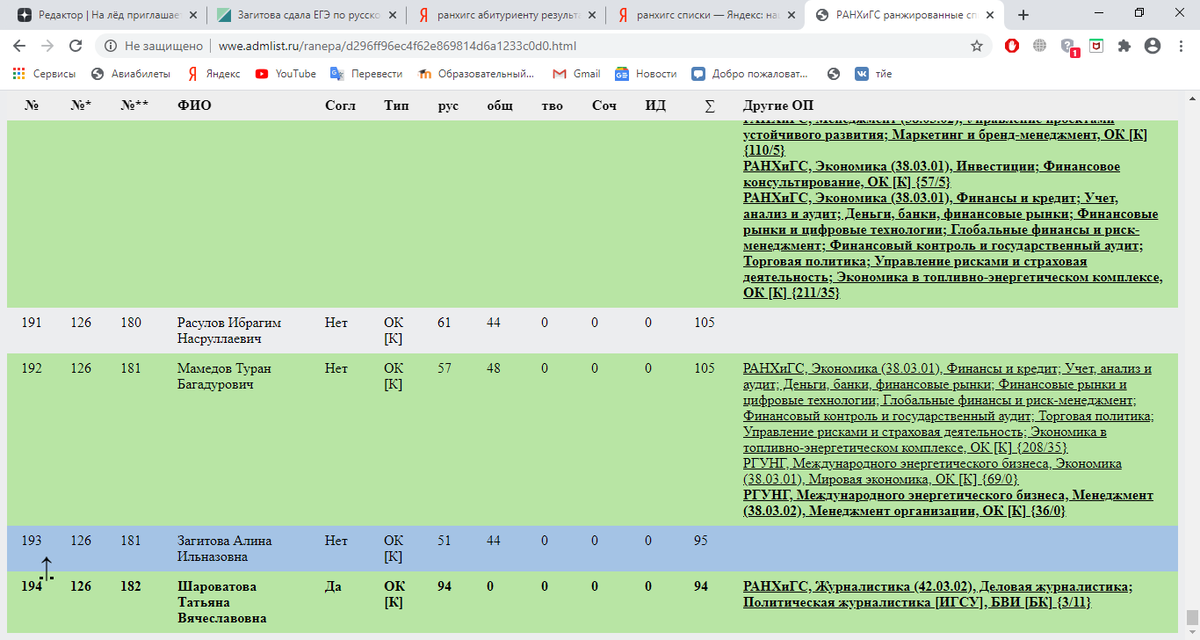Open the Pocket-style red extension icon
This screenshot has height=640, width=1200.
click(x=1096, y=46)
